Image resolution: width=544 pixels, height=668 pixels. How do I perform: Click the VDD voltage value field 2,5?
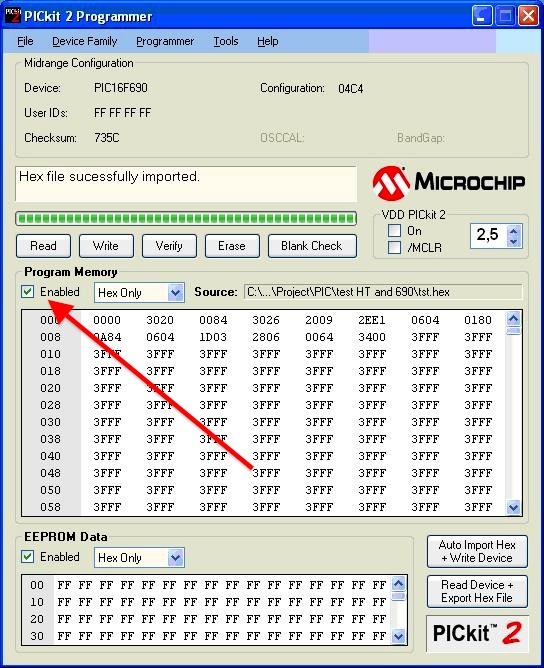[x=489, y=235]
